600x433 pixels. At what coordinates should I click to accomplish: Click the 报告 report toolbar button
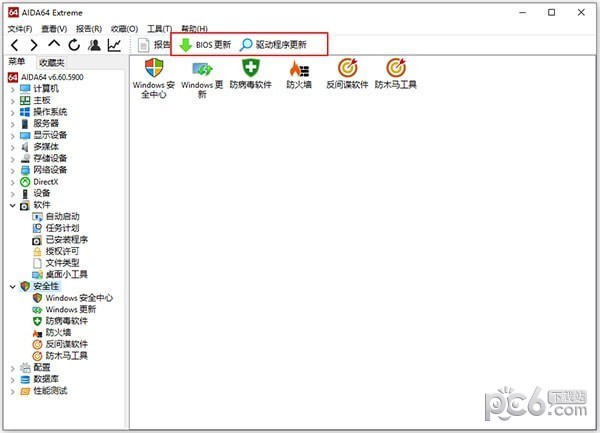154,45
